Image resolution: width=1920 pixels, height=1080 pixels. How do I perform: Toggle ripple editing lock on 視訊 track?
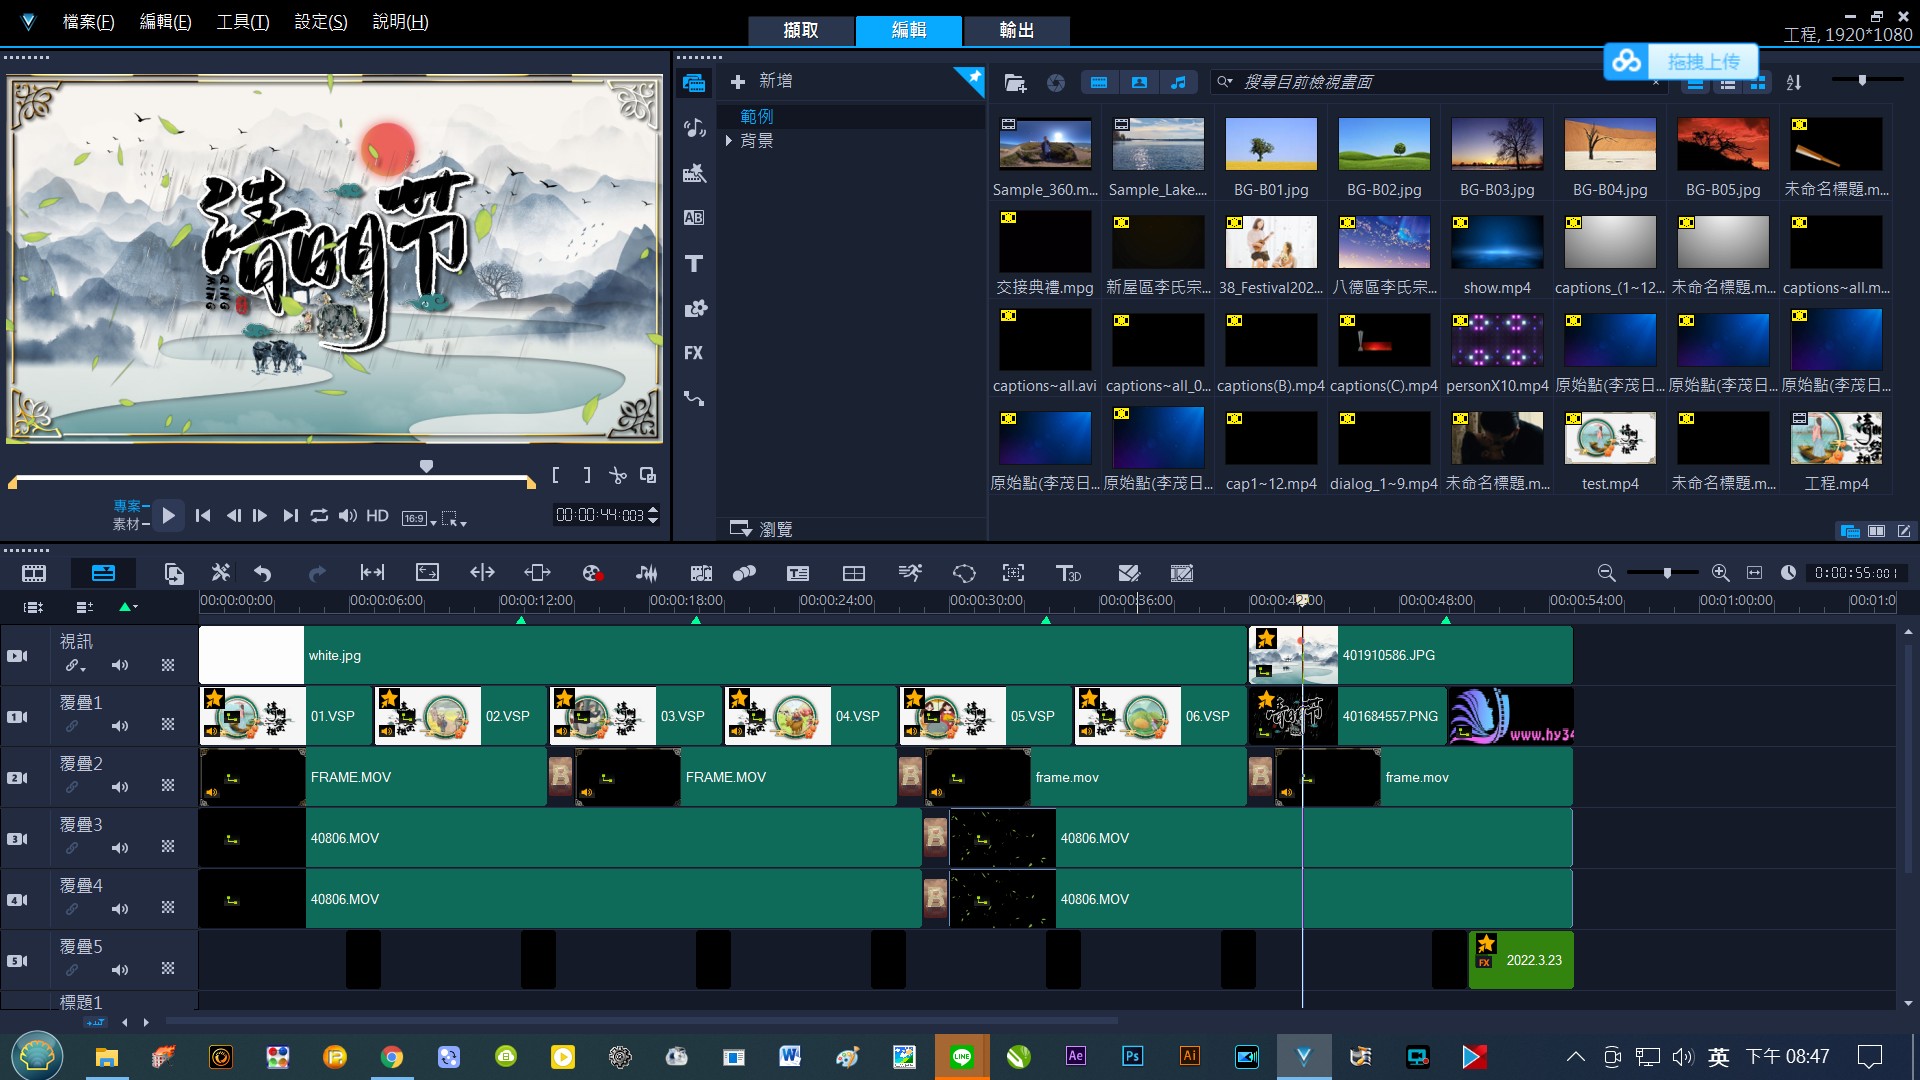point(75,665)
